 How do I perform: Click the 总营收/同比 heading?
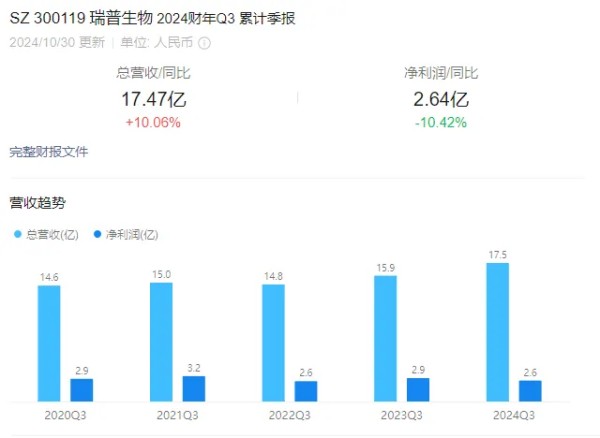[x=153, y=73]
